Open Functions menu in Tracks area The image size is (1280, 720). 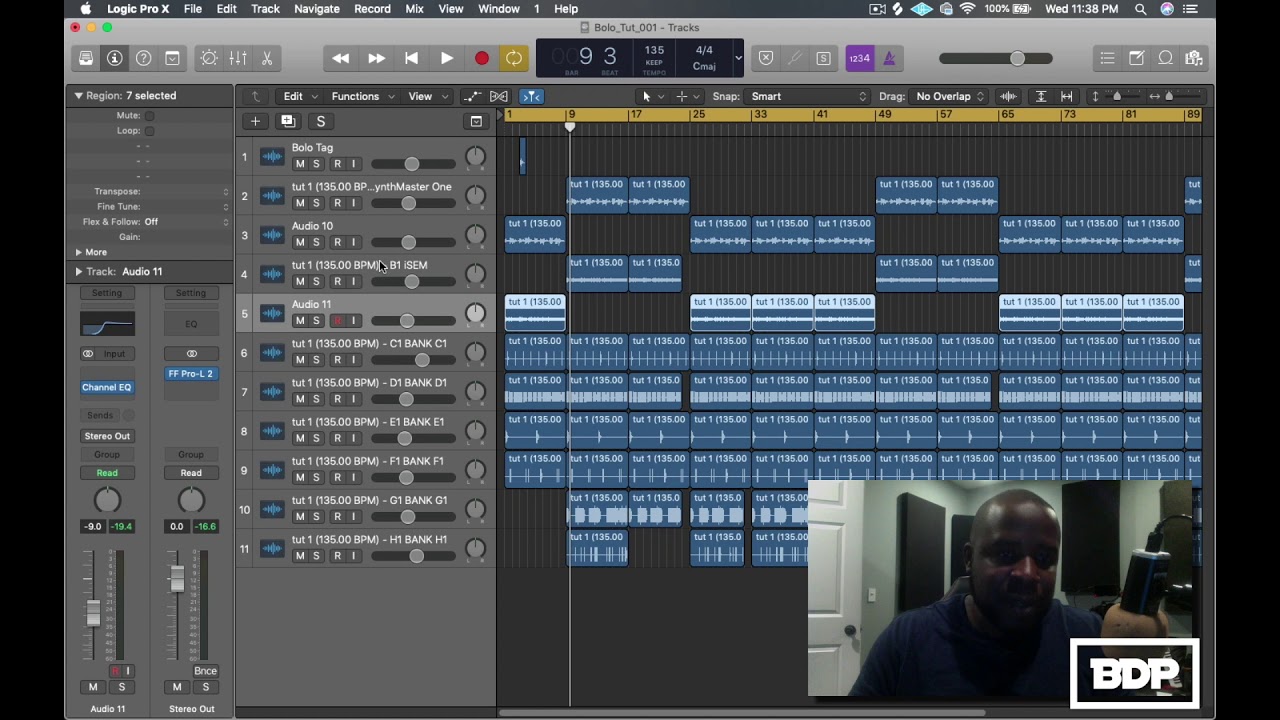click(x=363, y=96)
